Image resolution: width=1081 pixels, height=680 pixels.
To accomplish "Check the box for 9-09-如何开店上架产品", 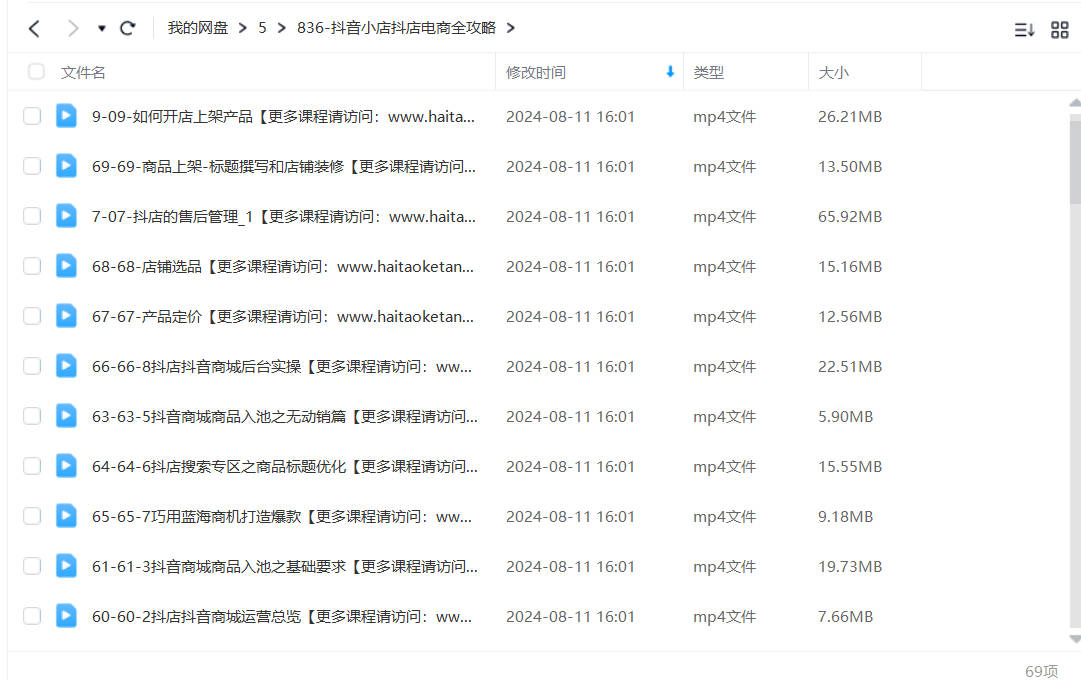I will [32, 116].
